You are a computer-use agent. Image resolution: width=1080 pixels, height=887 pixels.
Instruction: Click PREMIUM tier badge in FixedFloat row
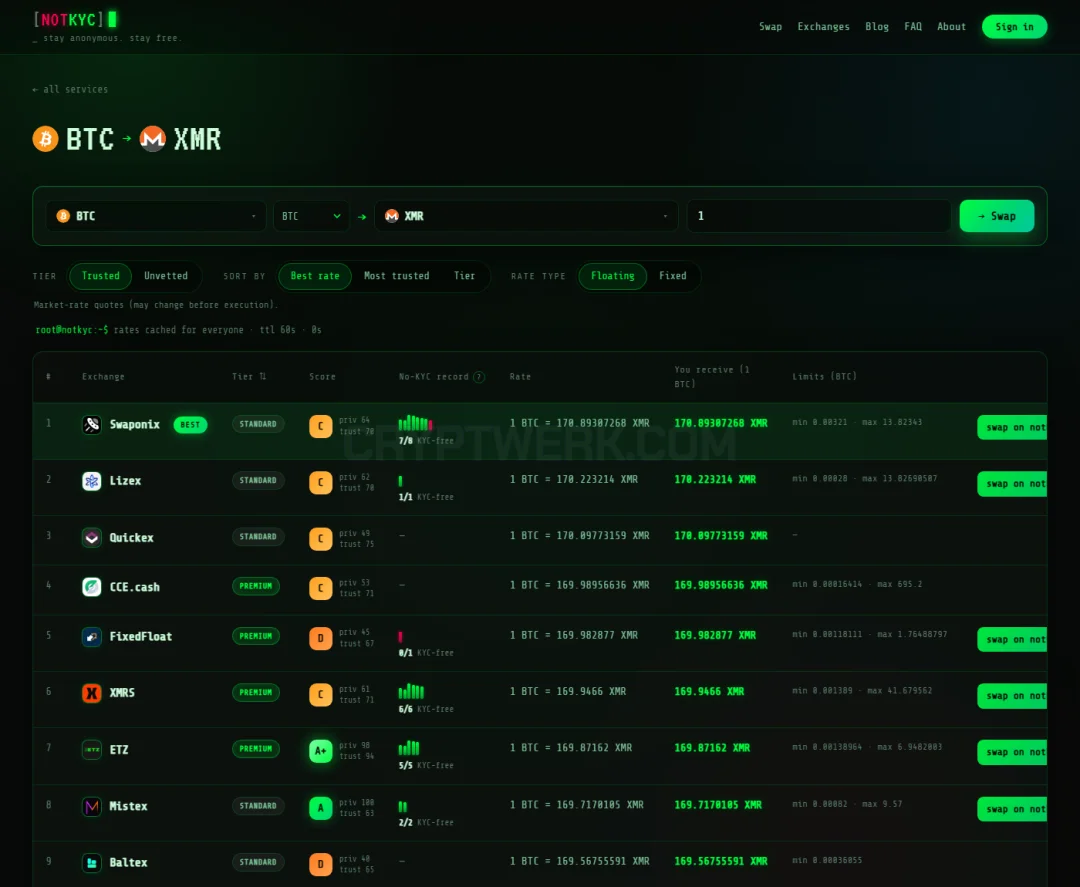(256, 636)
